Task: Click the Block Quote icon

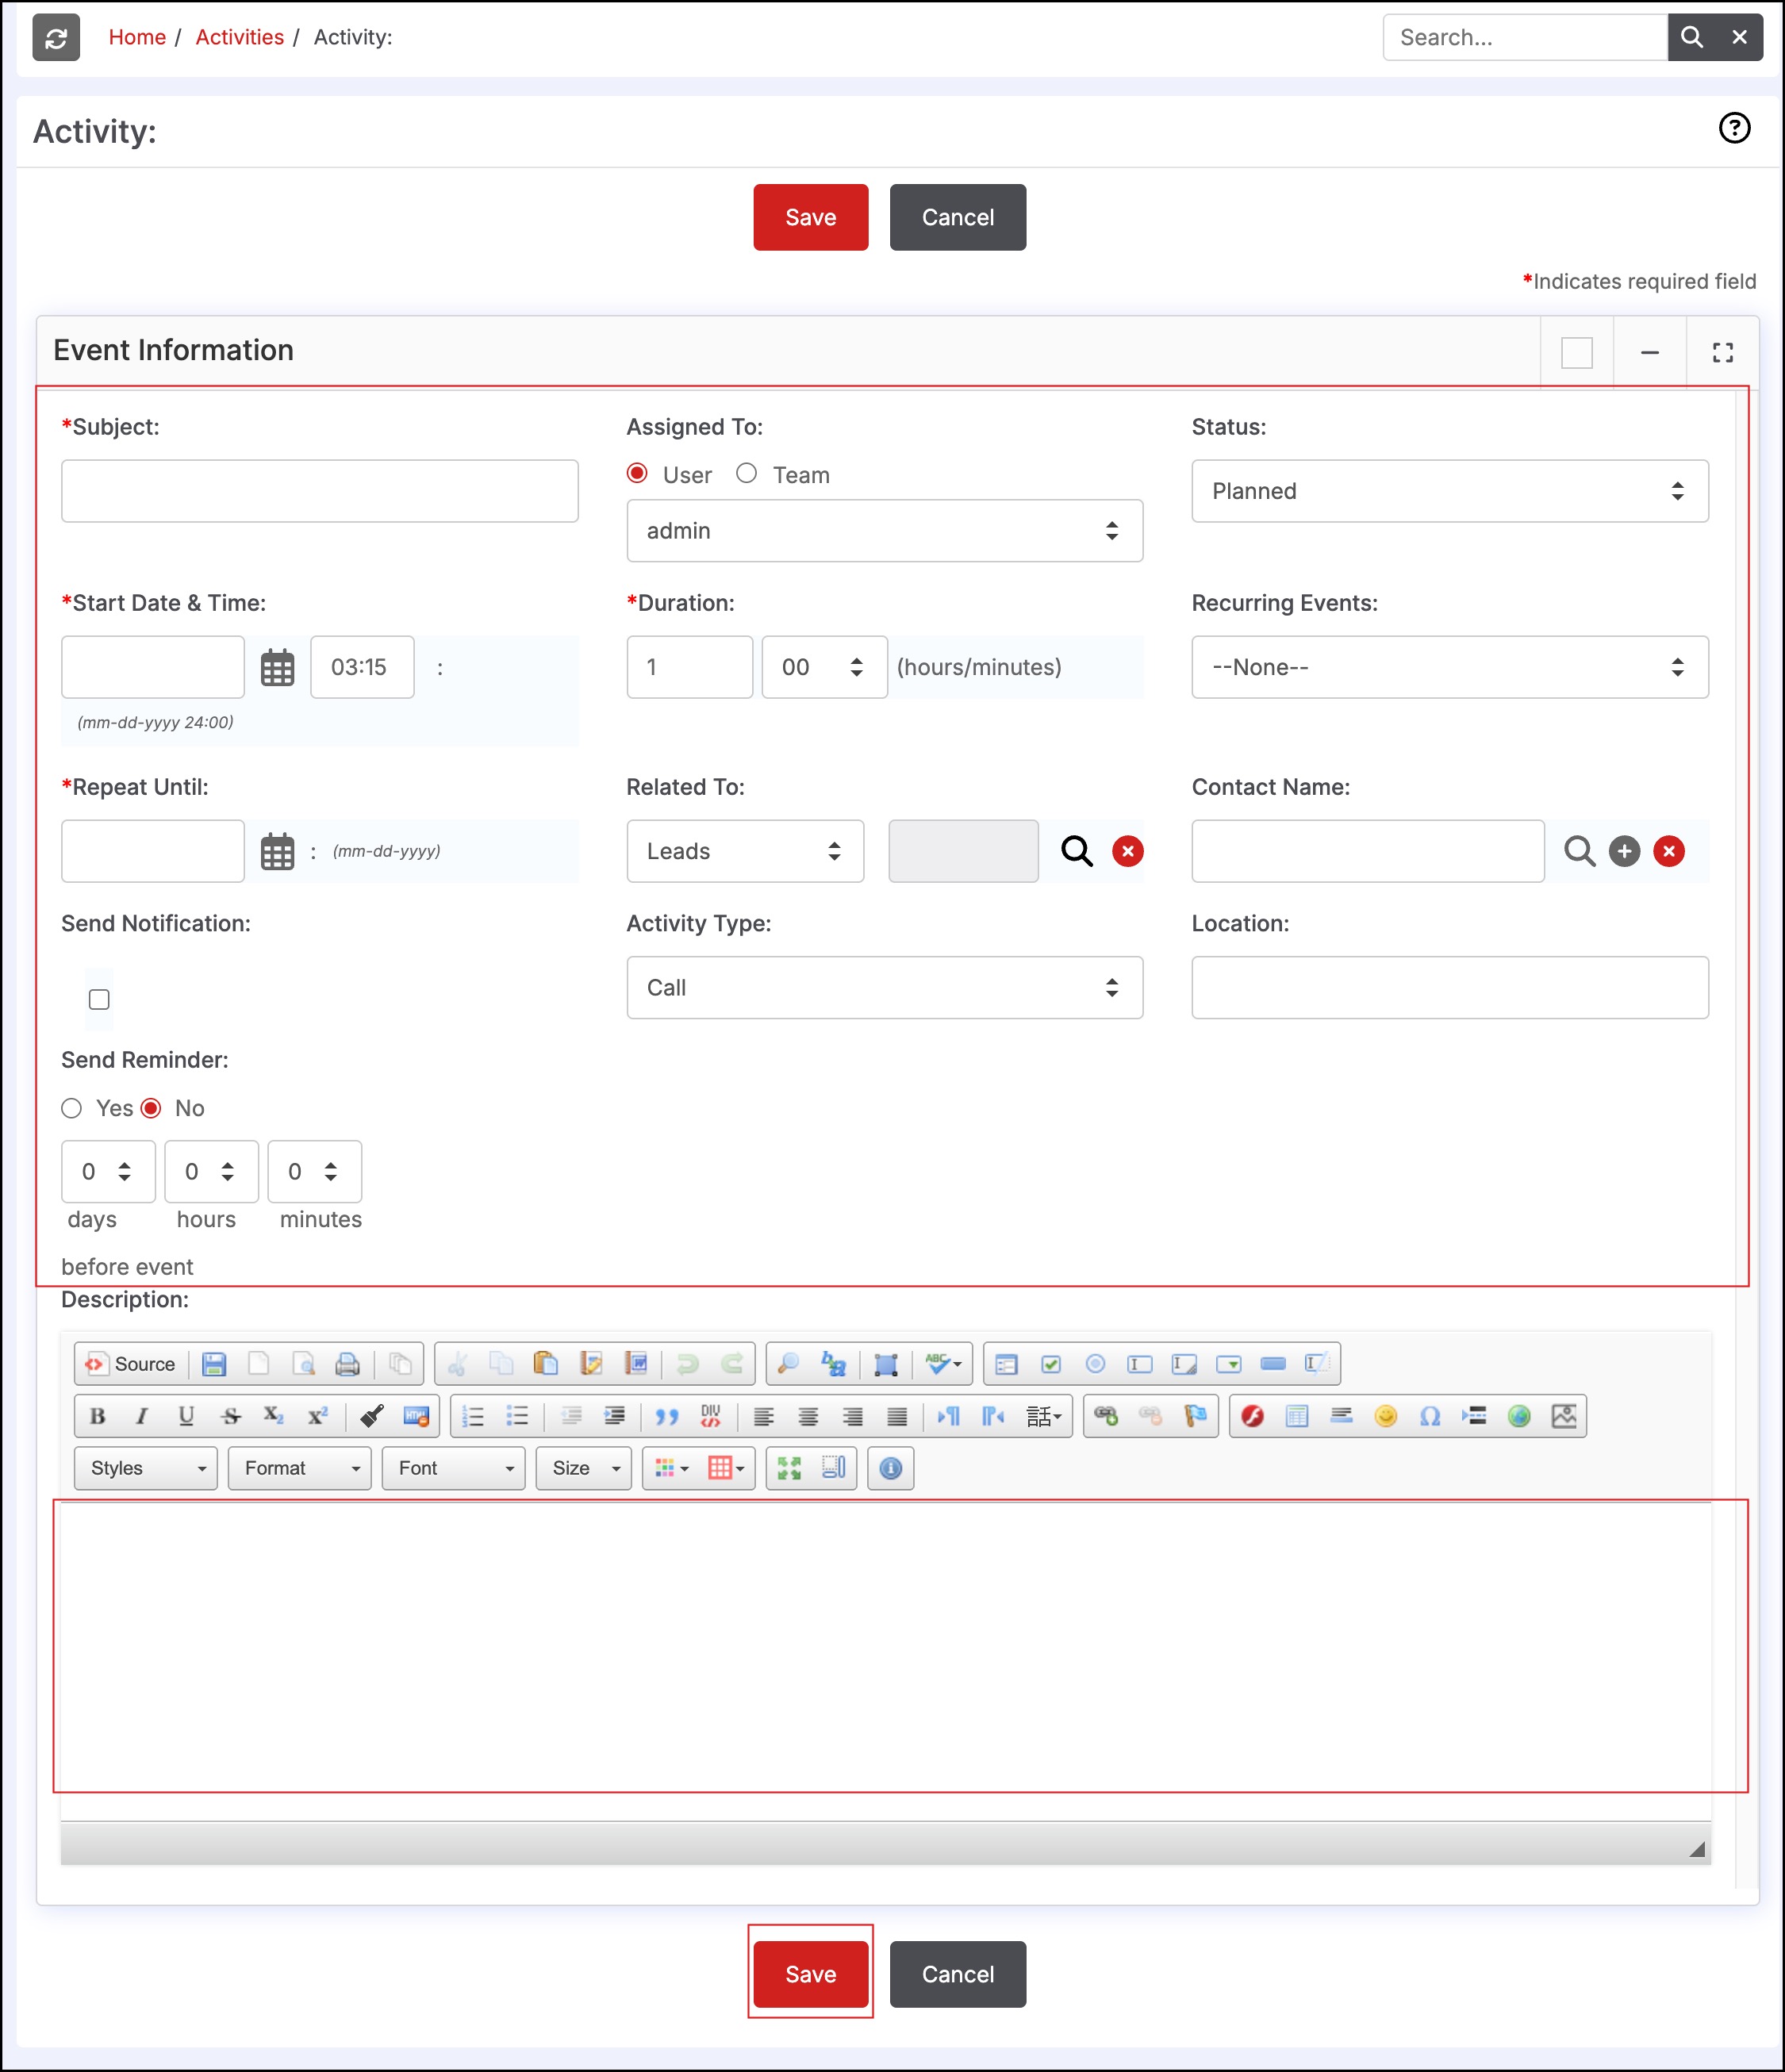Action: (x=667, y=1416)
